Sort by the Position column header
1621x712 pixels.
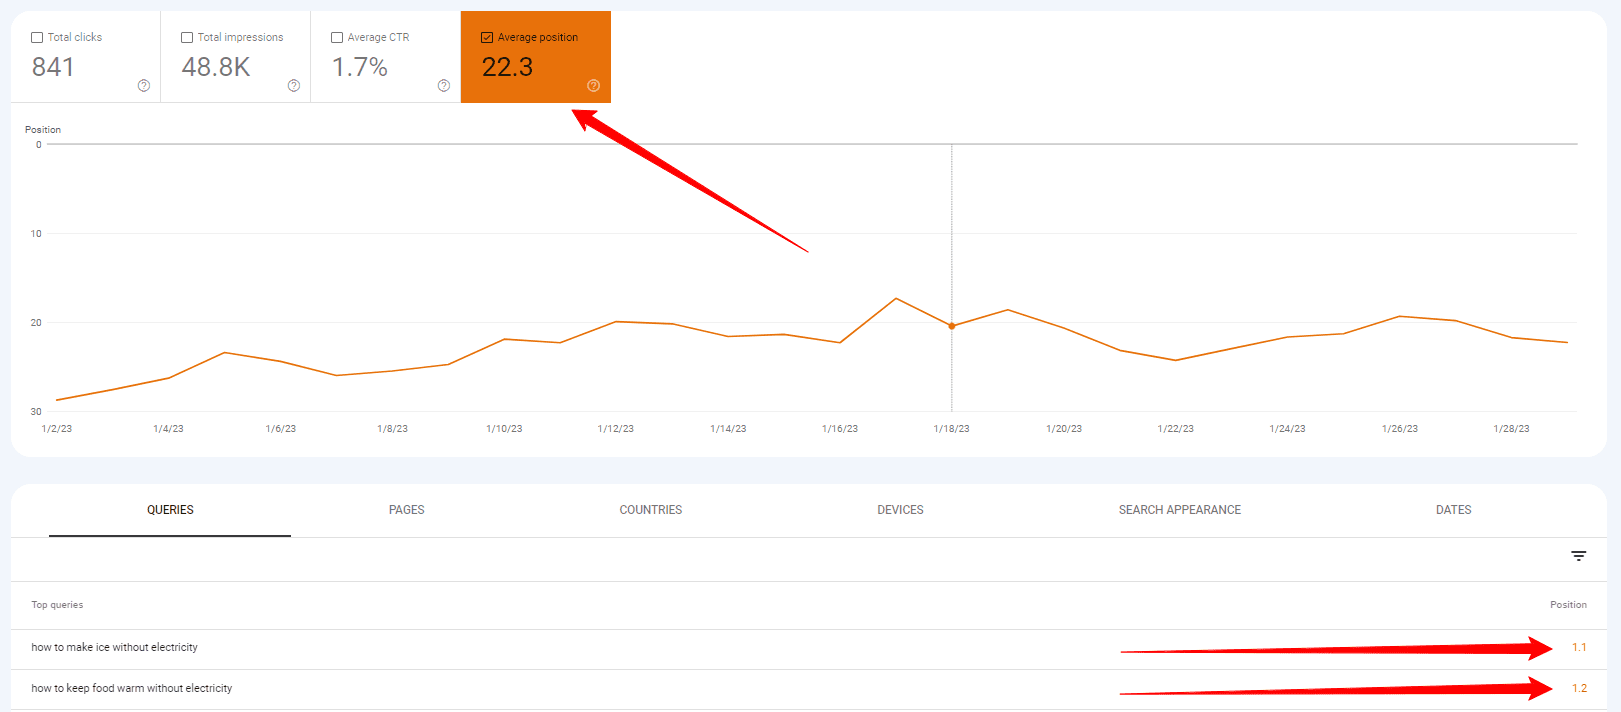1568,605
